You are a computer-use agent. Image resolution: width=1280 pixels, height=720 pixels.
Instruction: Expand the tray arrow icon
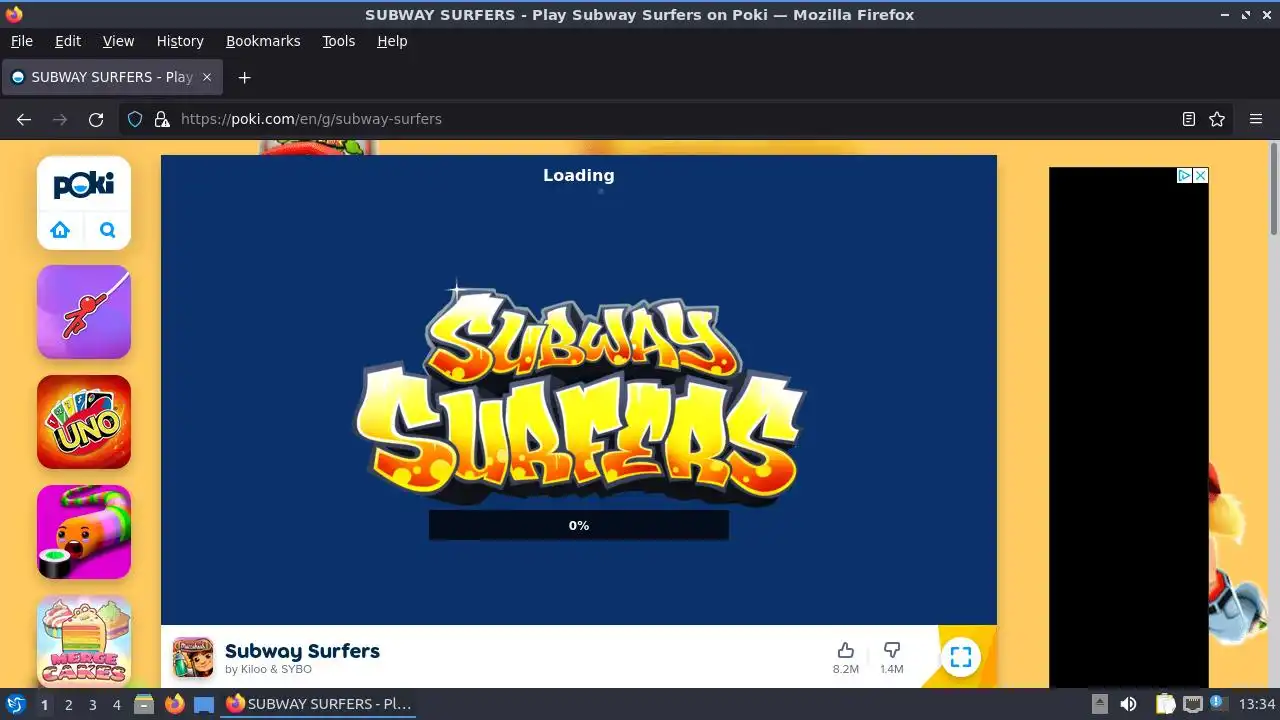pos(1099,704)
